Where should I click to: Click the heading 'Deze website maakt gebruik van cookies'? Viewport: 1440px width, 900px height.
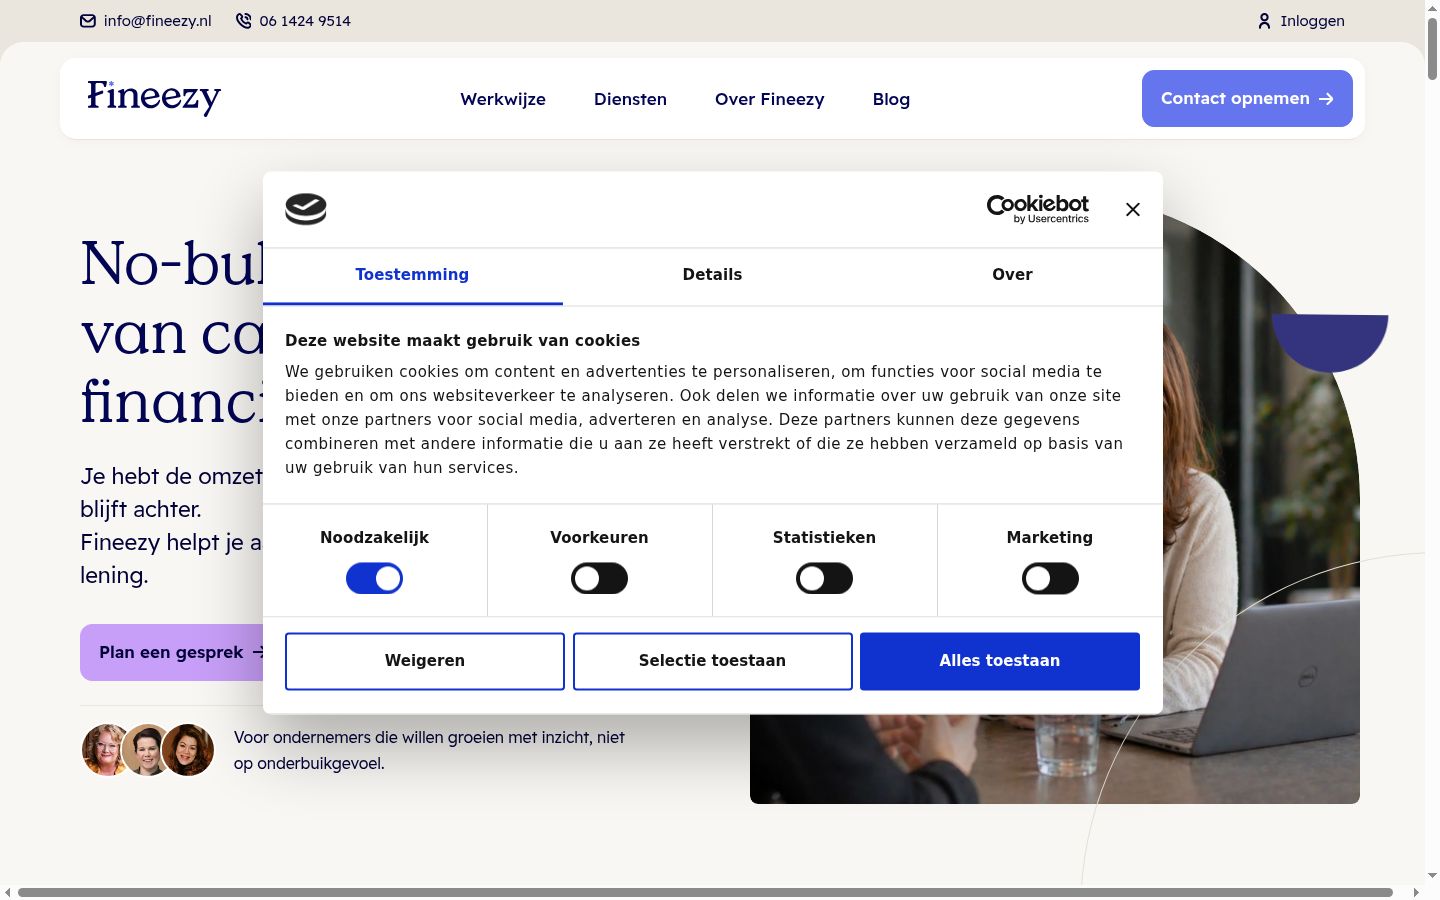462,340
